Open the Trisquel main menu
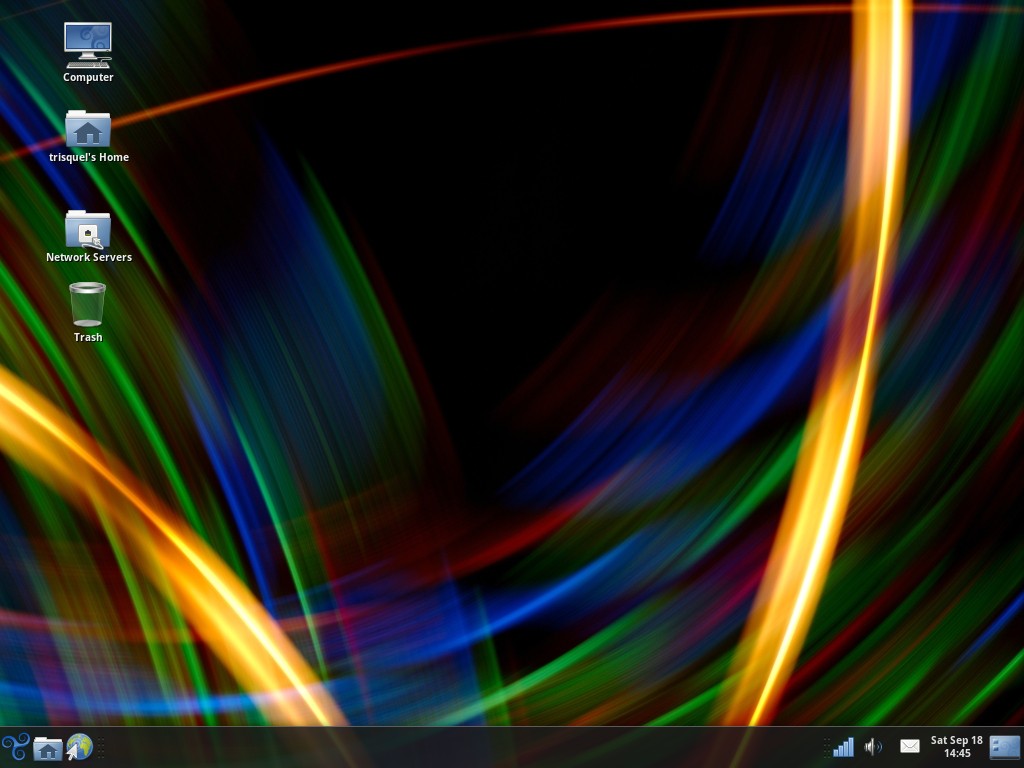The height and width of the screenshot is (768, 1024). click(15, 747)
